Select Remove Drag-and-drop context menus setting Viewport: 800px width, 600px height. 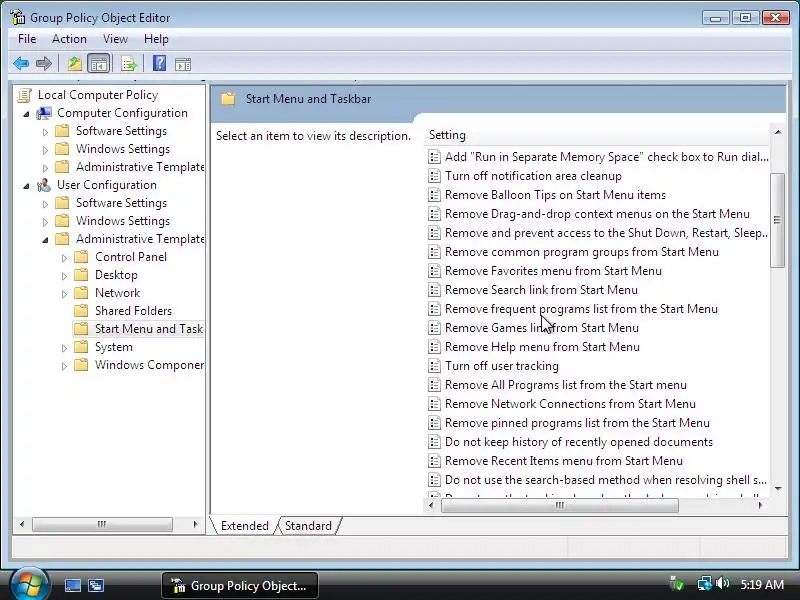click(x=597, y=214)
